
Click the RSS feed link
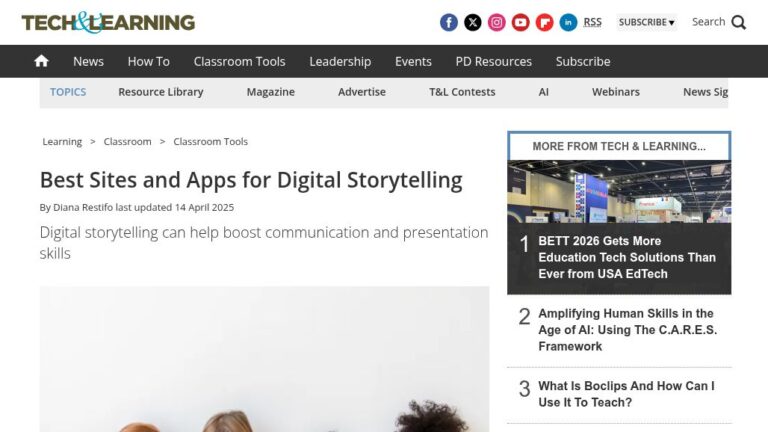593,22
